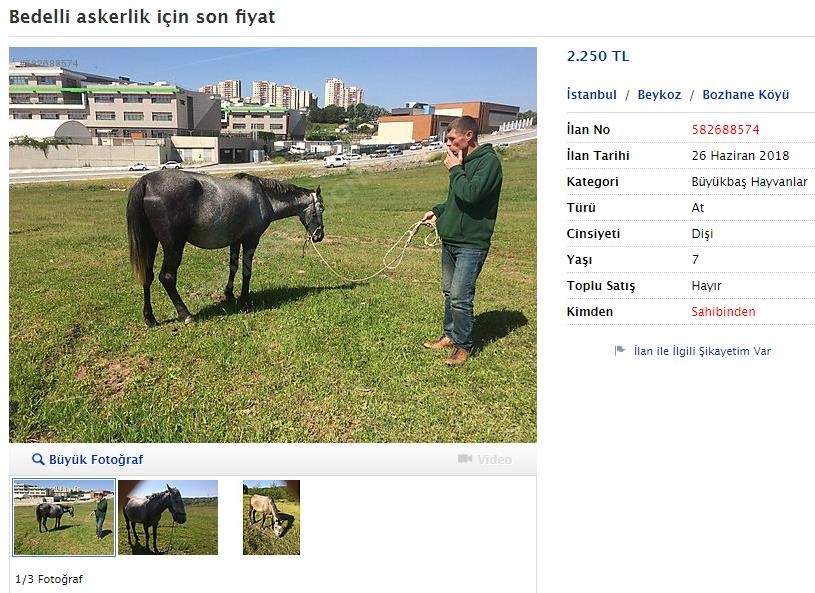
Task: Select the second thumbnail, horse close-up
Action: [x=168, y=518]
